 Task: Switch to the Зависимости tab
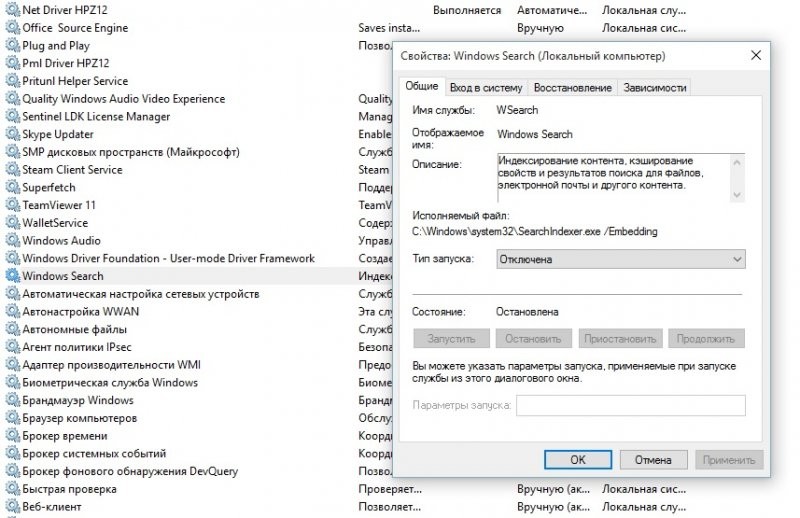click(654, 88)
